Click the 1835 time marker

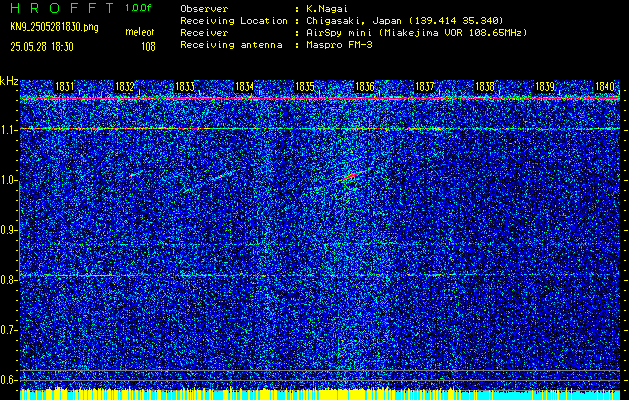[x=304, y=86]
